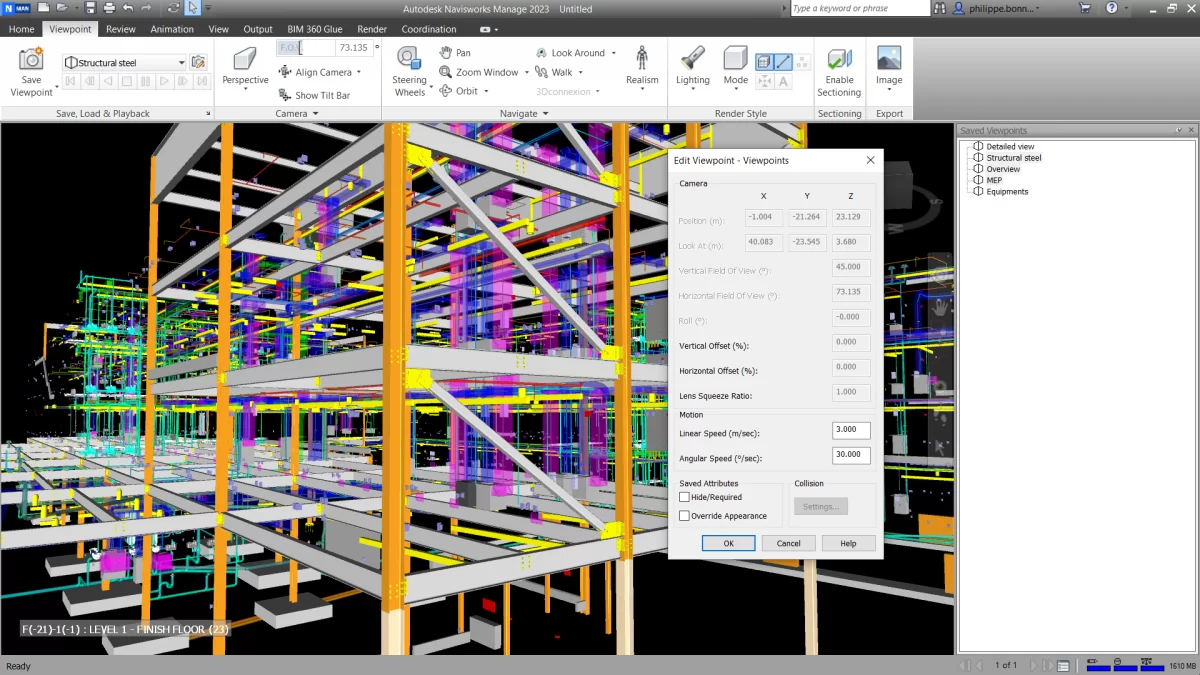1200x675 pixels.
Task: Click the Align Camera icon
Action: point(285,72)
